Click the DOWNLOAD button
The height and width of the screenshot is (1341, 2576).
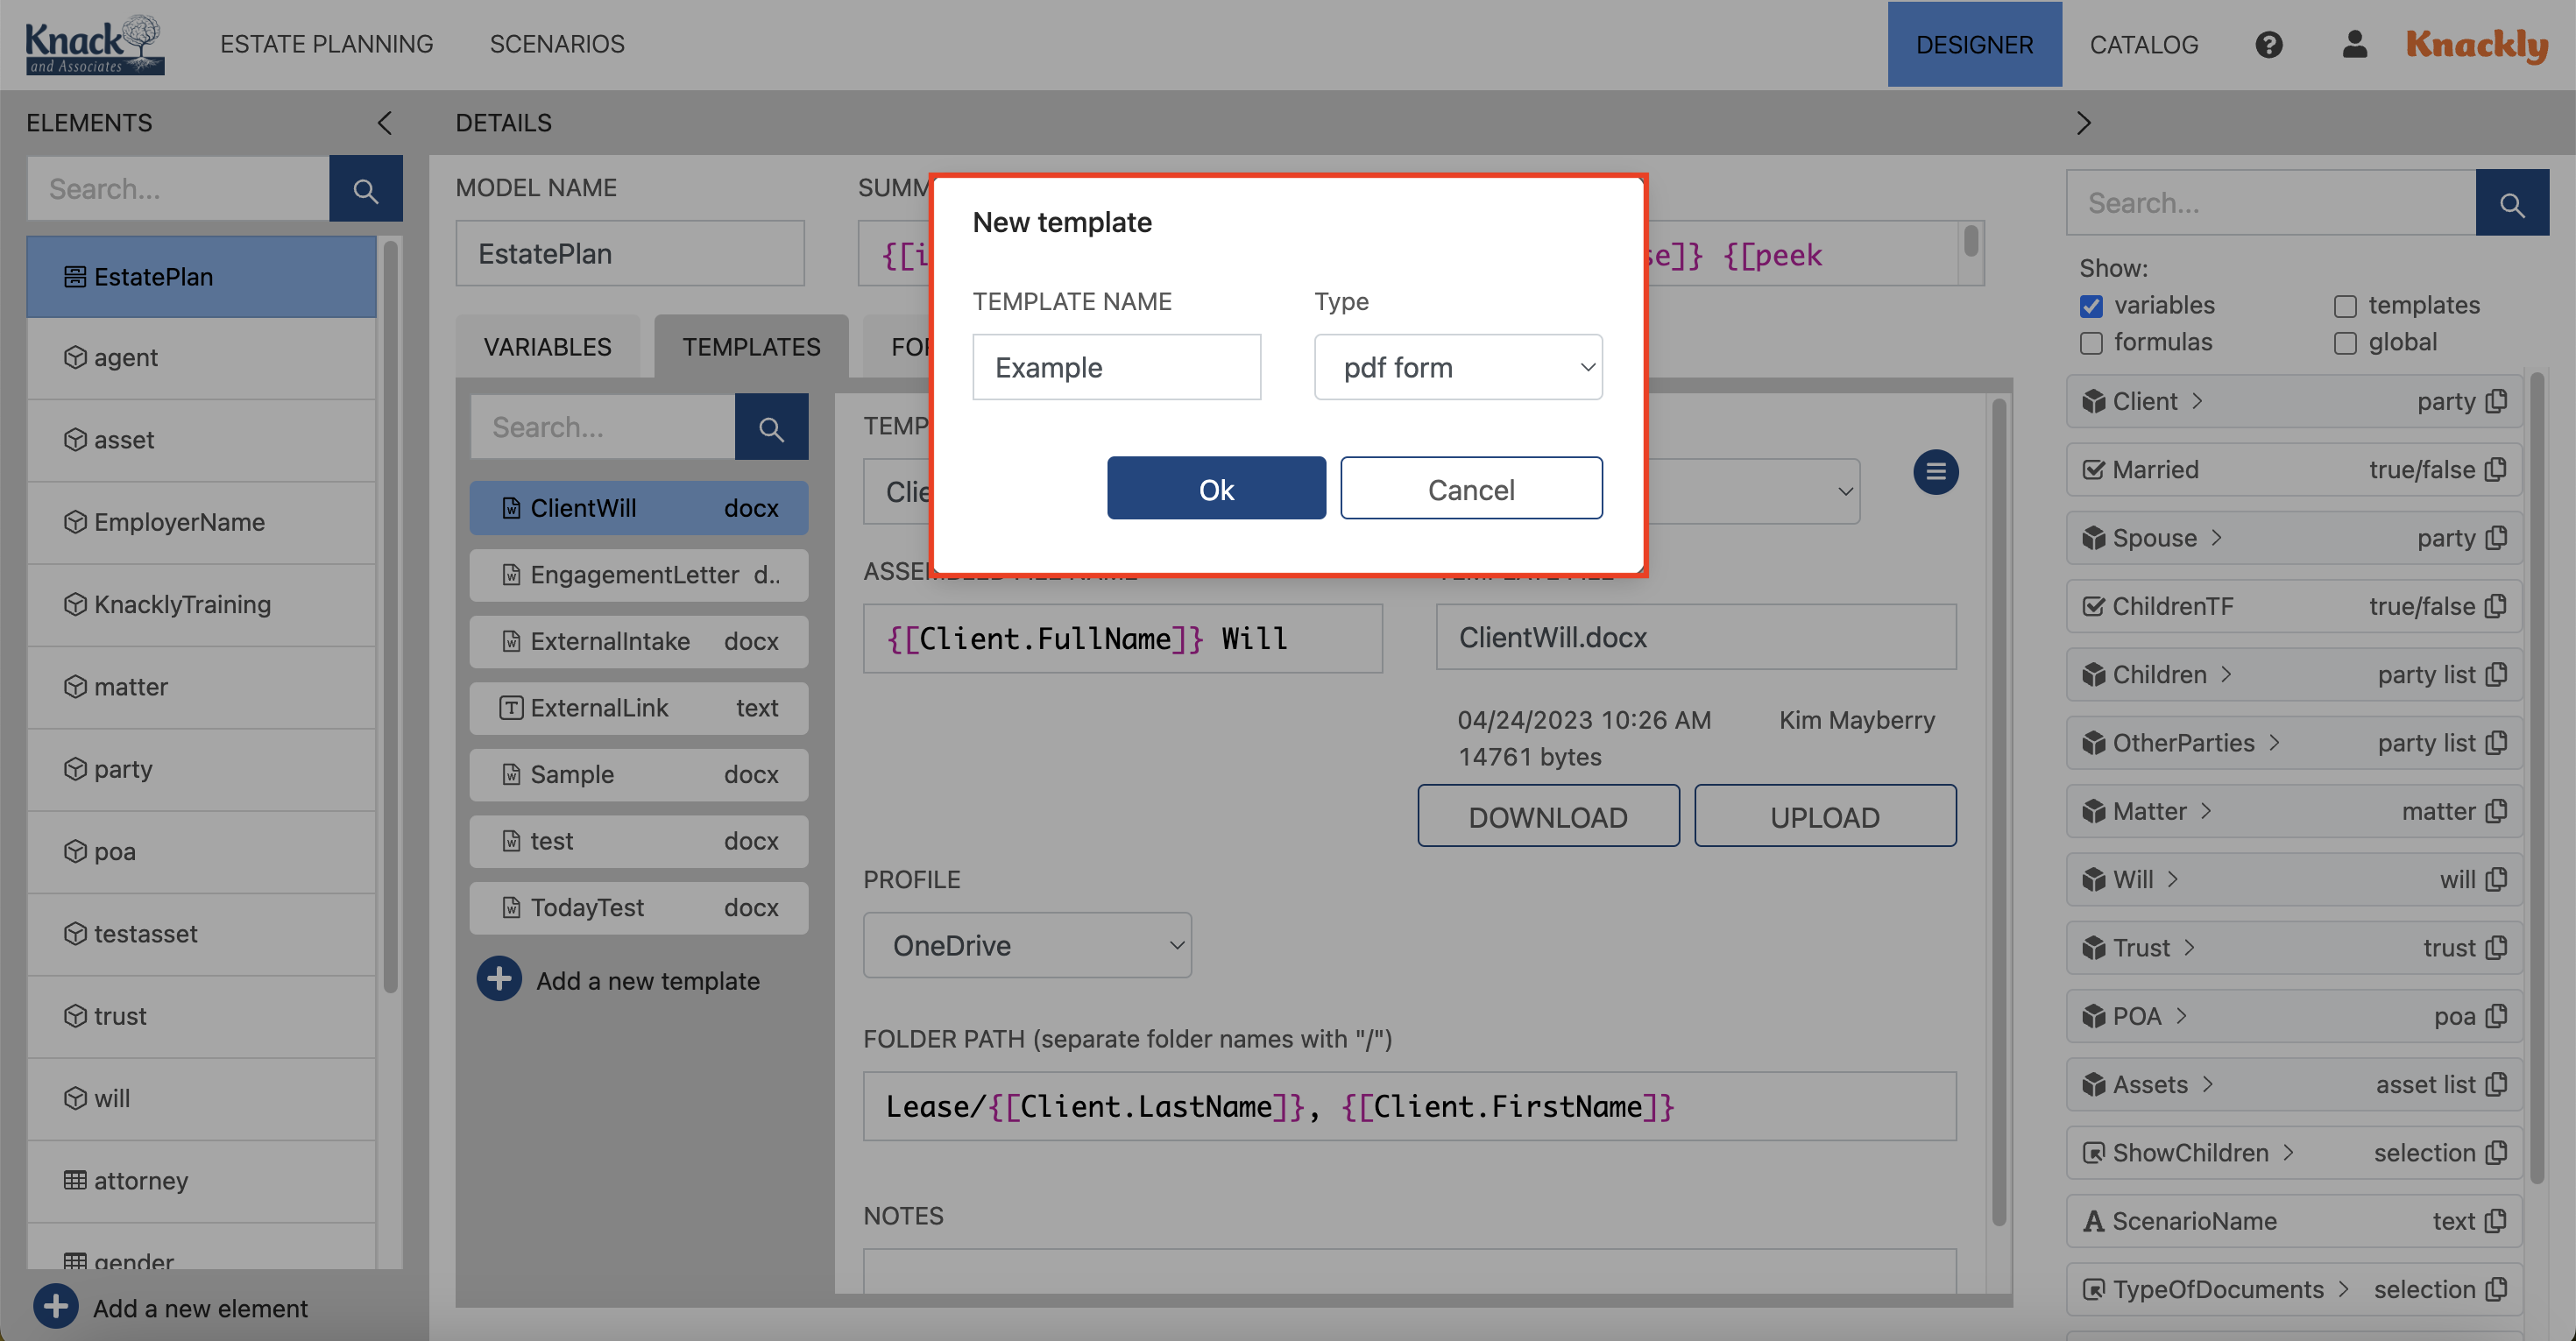[1548, 816]
